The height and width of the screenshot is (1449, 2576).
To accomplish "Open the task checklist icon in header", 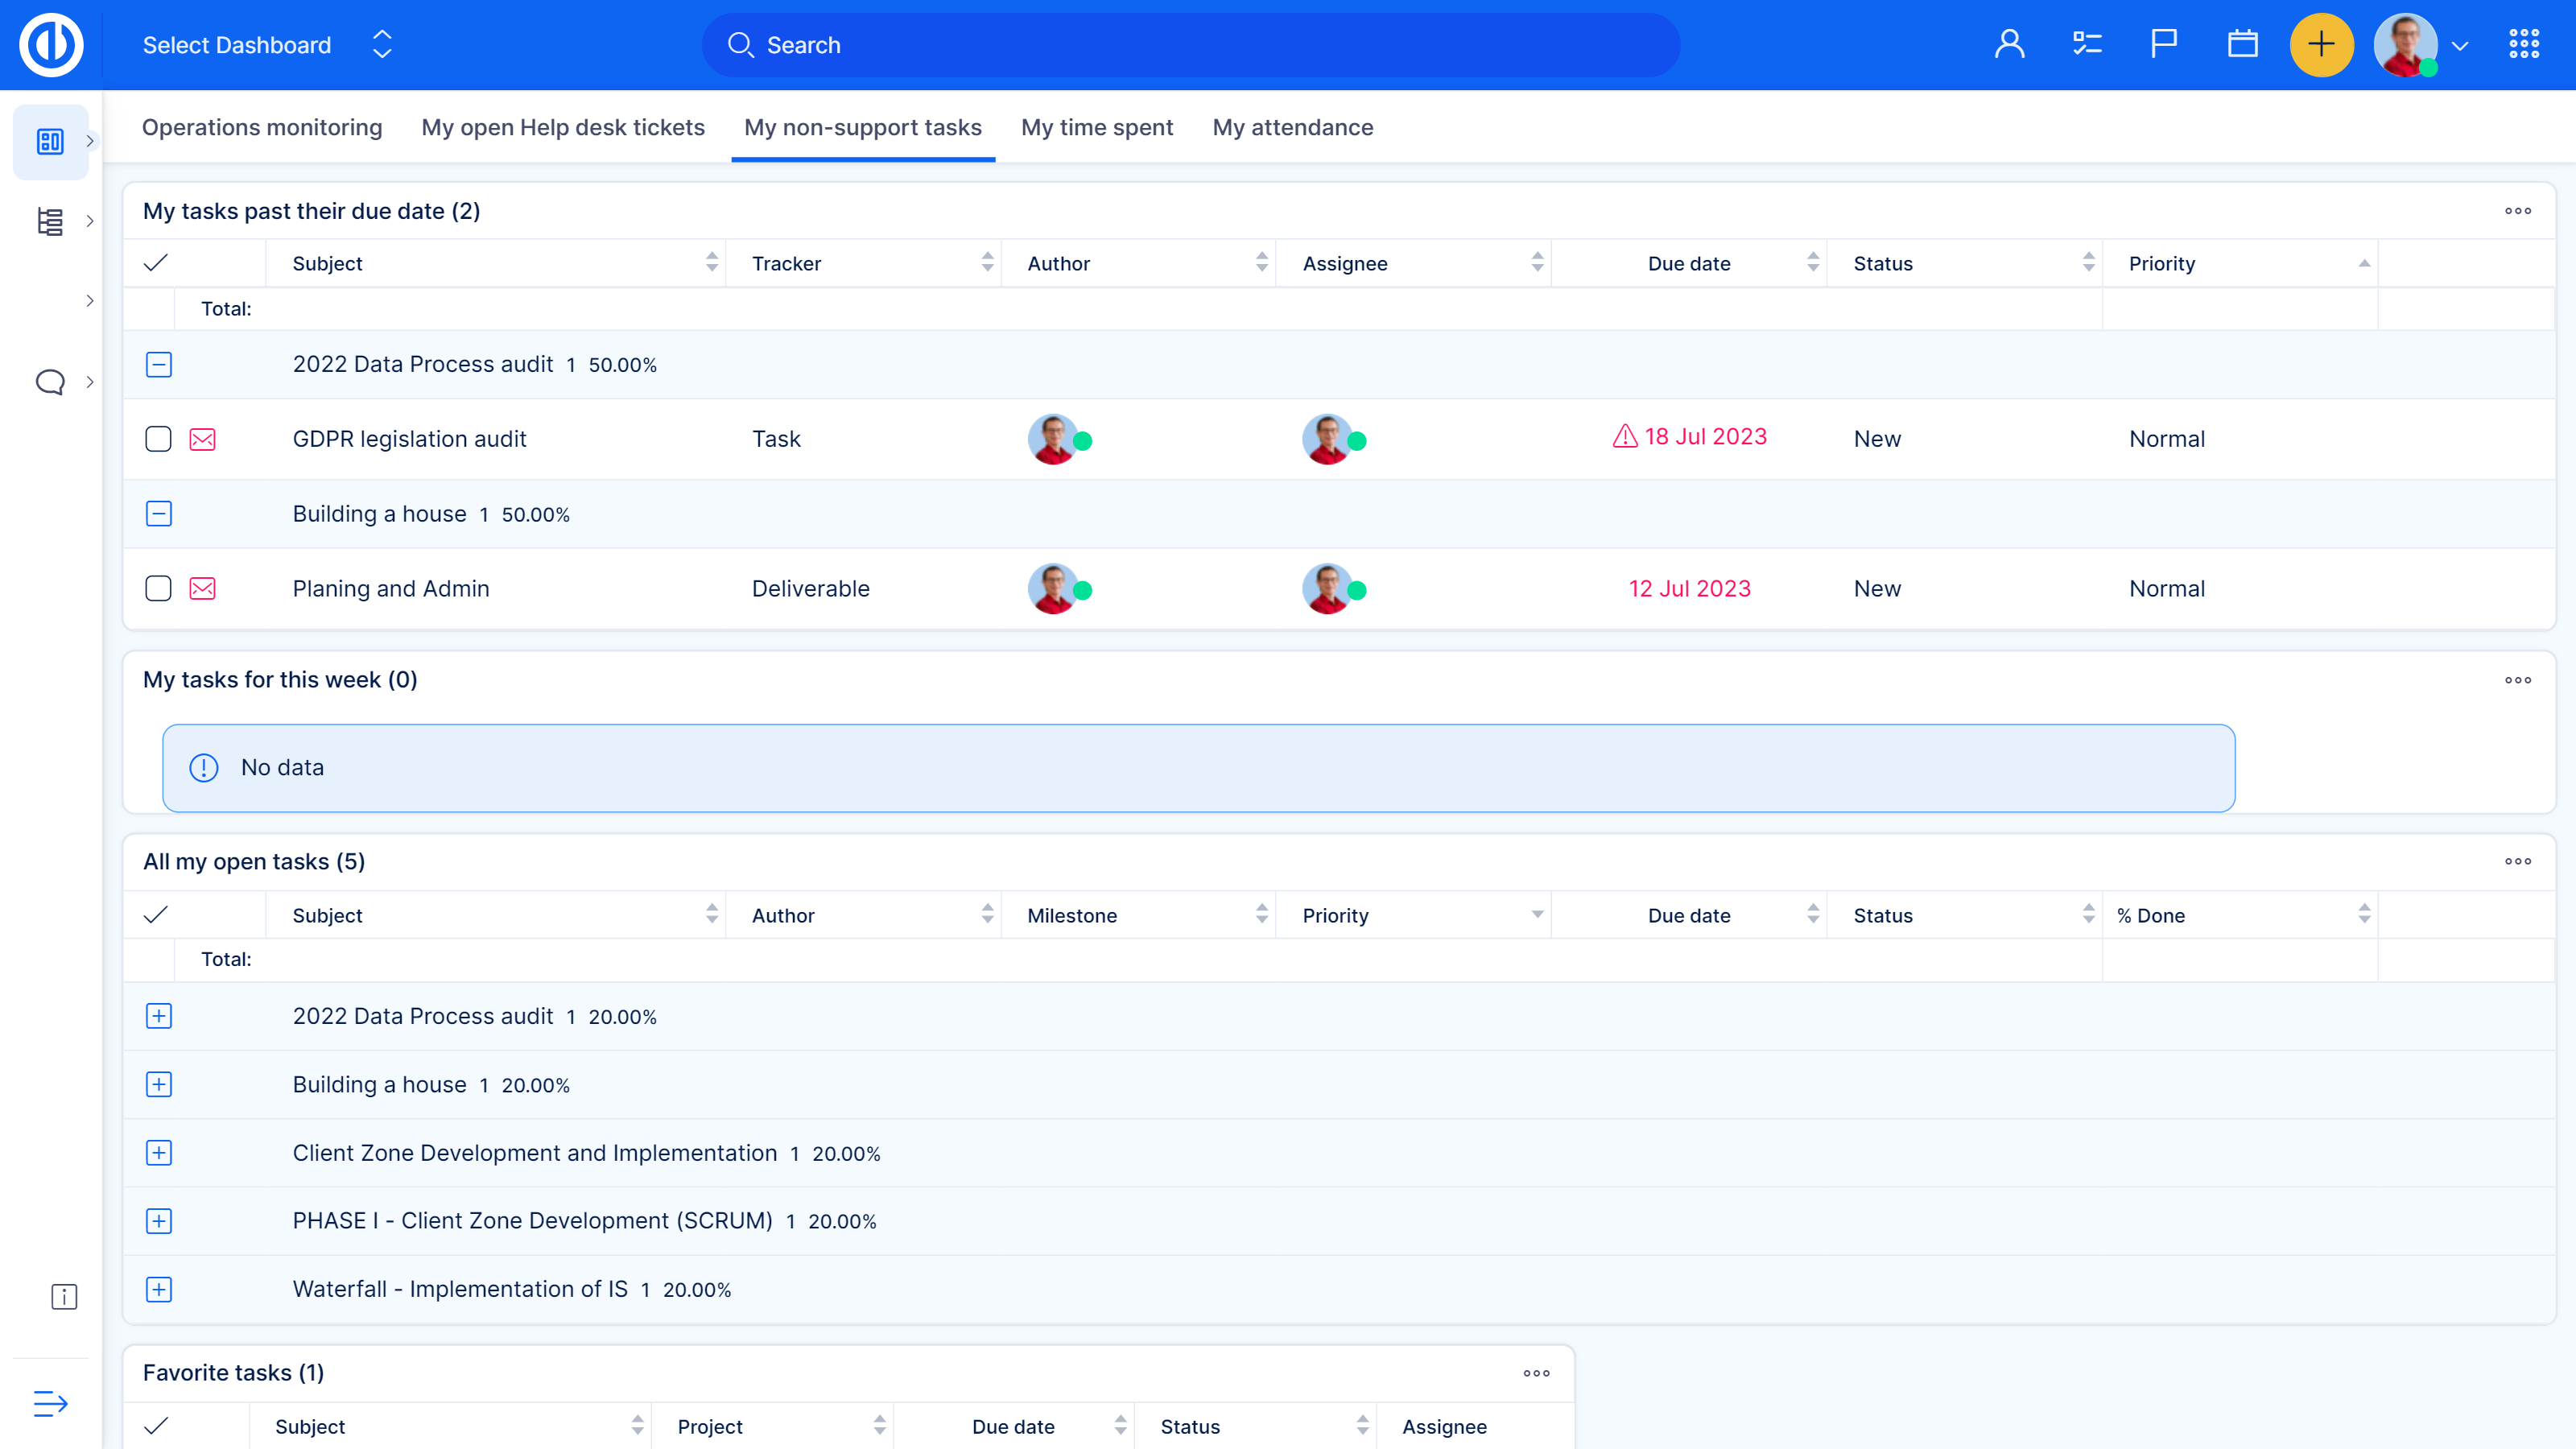I will point(2086,45).
